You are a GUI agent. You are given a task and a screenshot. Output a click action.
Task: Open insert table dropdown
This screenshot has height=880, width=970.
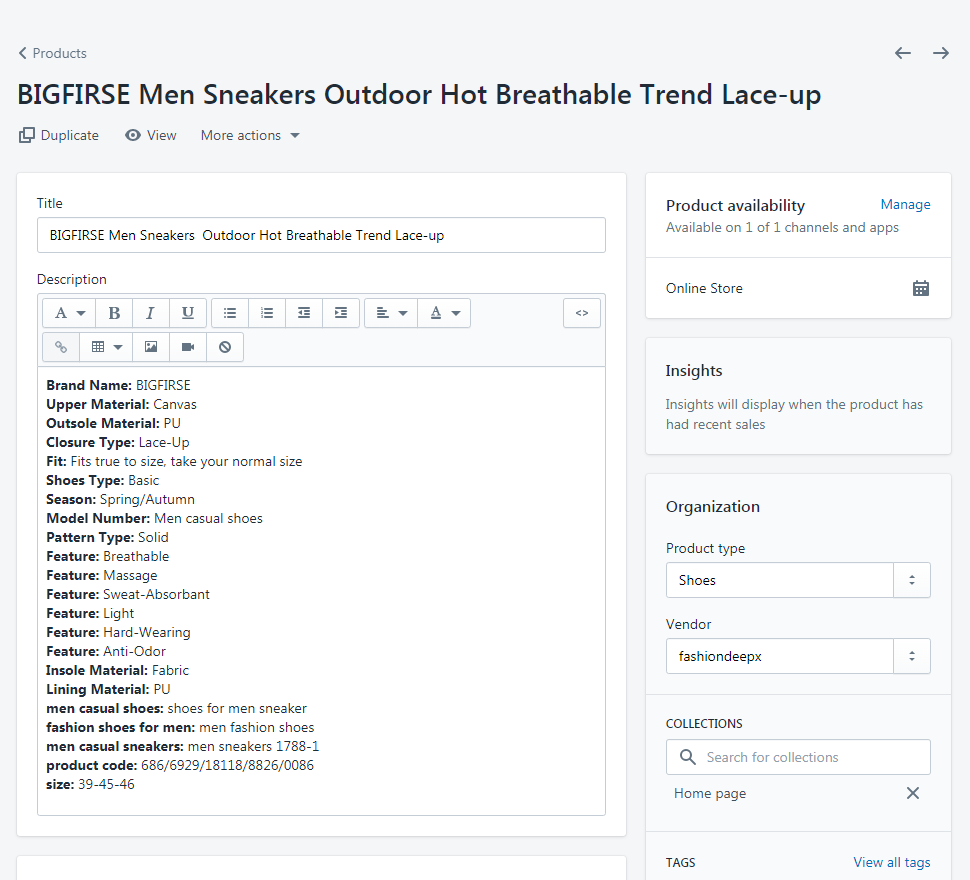tap(106, 347)
